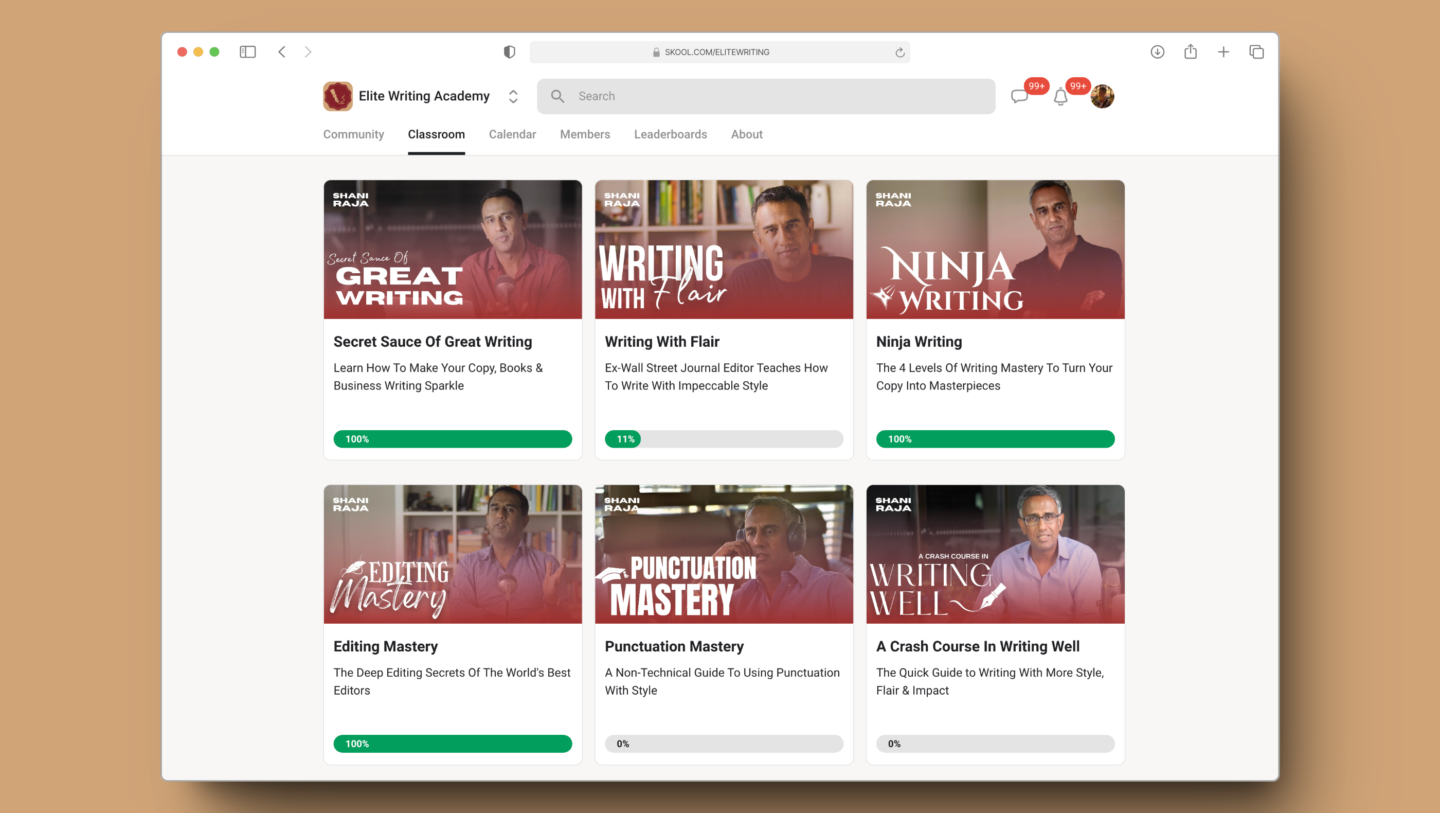This screenshot has height=813, width=1440.
Task: Show tab overview icon at top right
Action: pos(1256,51)
